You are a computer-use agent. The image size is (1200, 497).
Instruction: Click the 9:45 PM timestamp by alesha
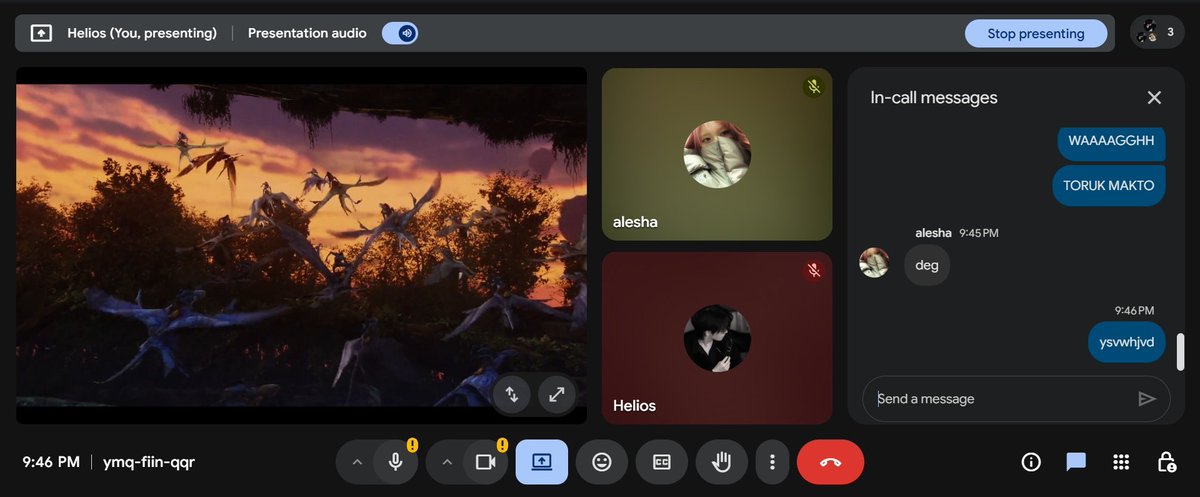click(979, 233)
